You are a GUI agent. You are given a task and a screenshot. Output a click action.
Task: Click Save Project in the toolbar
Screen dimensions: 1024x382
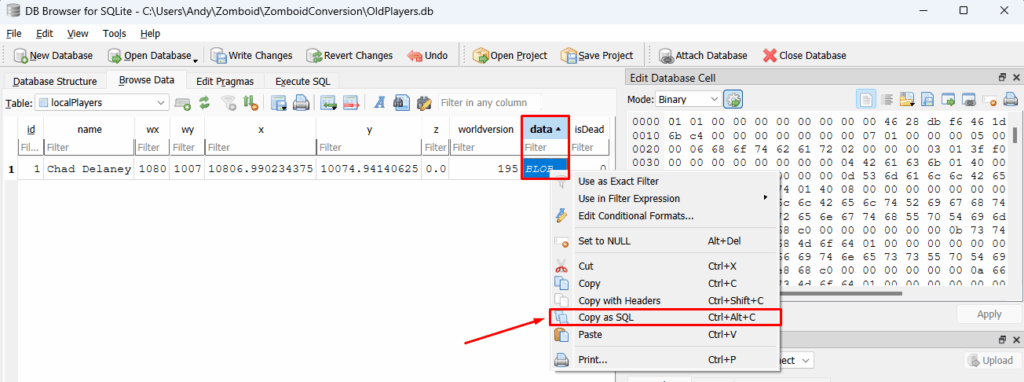point(598,56)
